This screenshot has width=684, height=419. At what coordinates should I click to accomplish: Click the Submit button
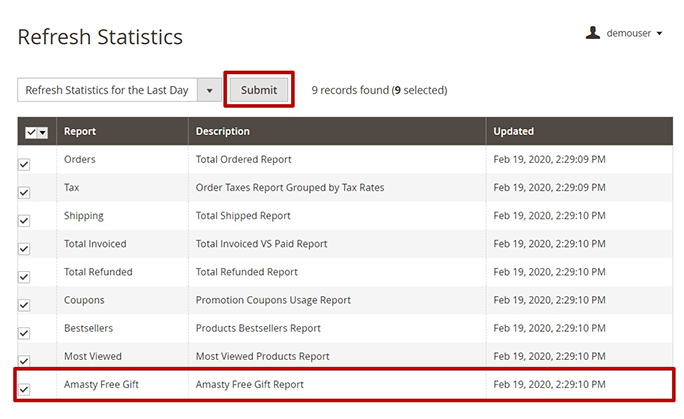(259, 90)
